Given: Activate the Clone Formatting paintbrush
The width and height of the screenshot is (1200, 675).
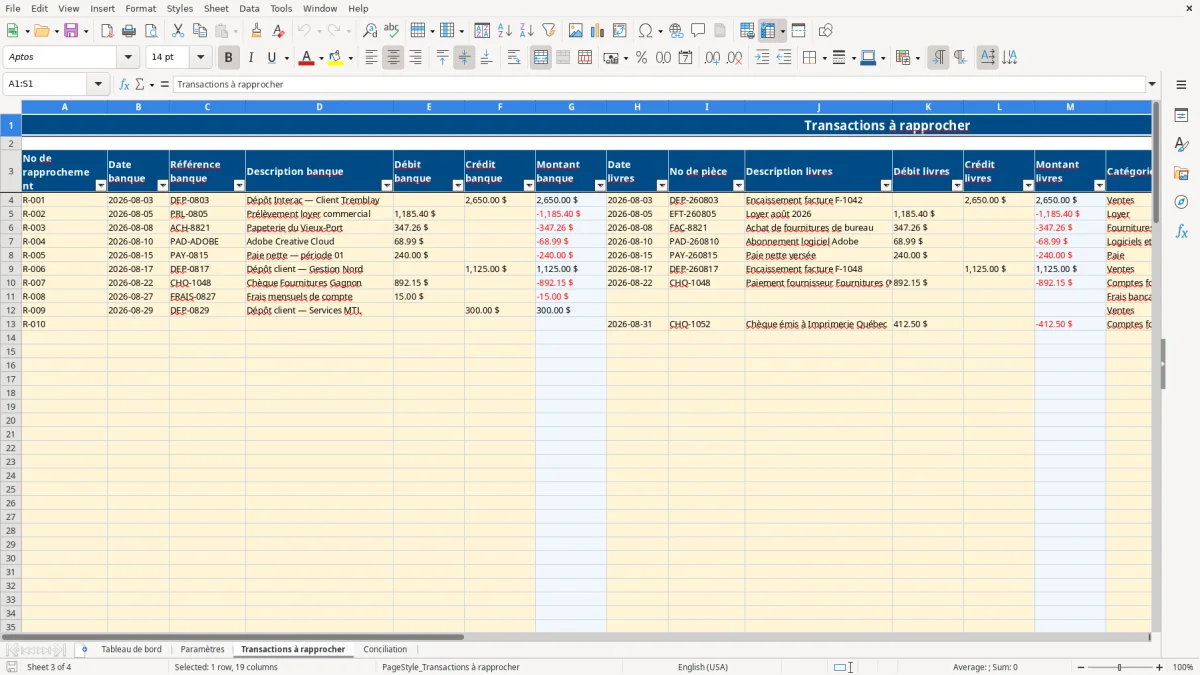Looking at the screenshot, I should point(256,31).
